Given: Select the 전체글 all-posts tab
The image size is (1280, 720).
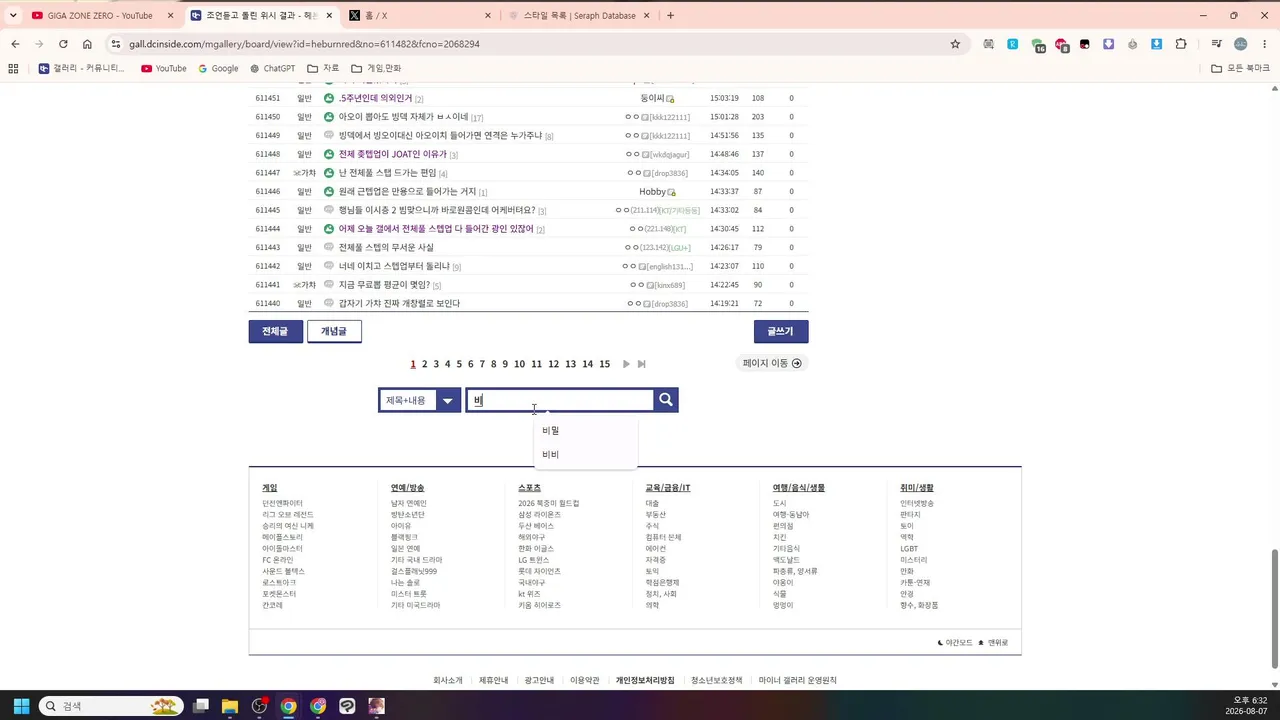Looking at the screenshot, I should pos(275,331).
